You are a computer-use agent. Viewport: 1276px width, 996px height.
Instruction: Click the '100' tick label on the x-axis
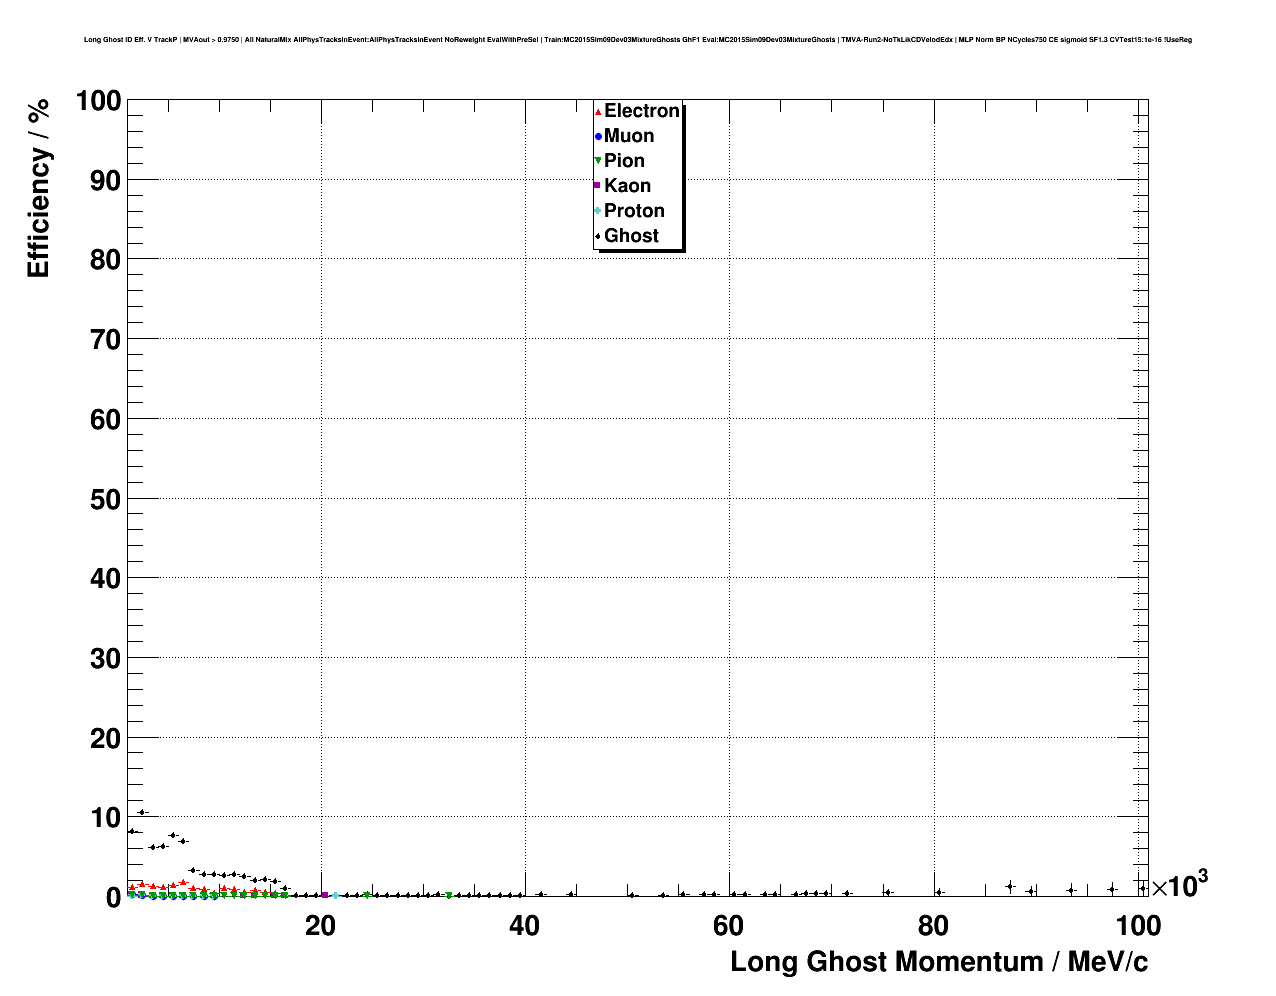[1138, 926]
